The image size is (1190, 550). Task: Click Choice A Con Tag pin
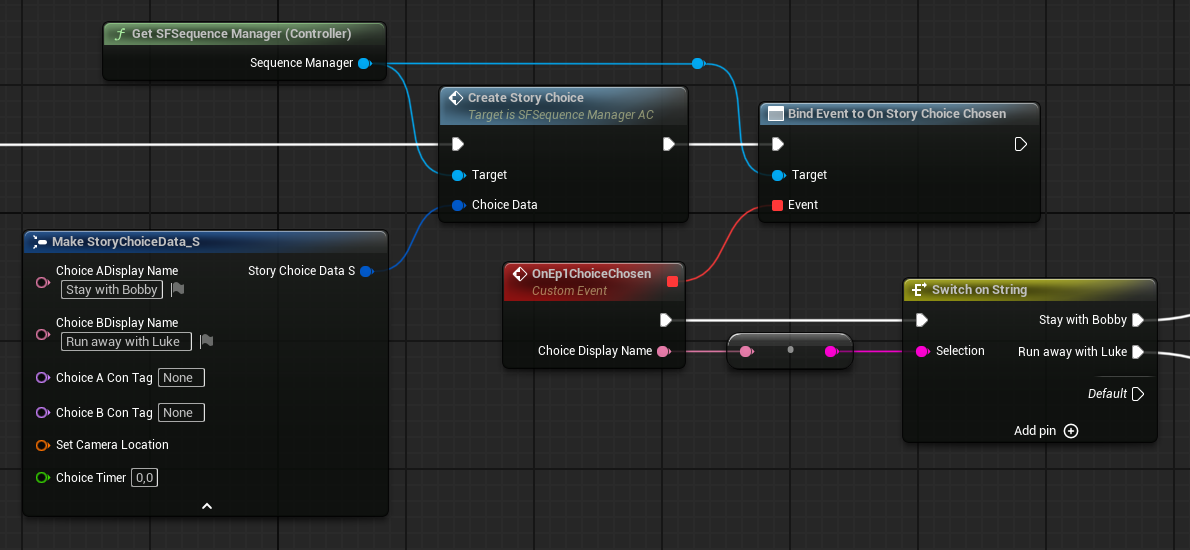(x=42, y=378)
